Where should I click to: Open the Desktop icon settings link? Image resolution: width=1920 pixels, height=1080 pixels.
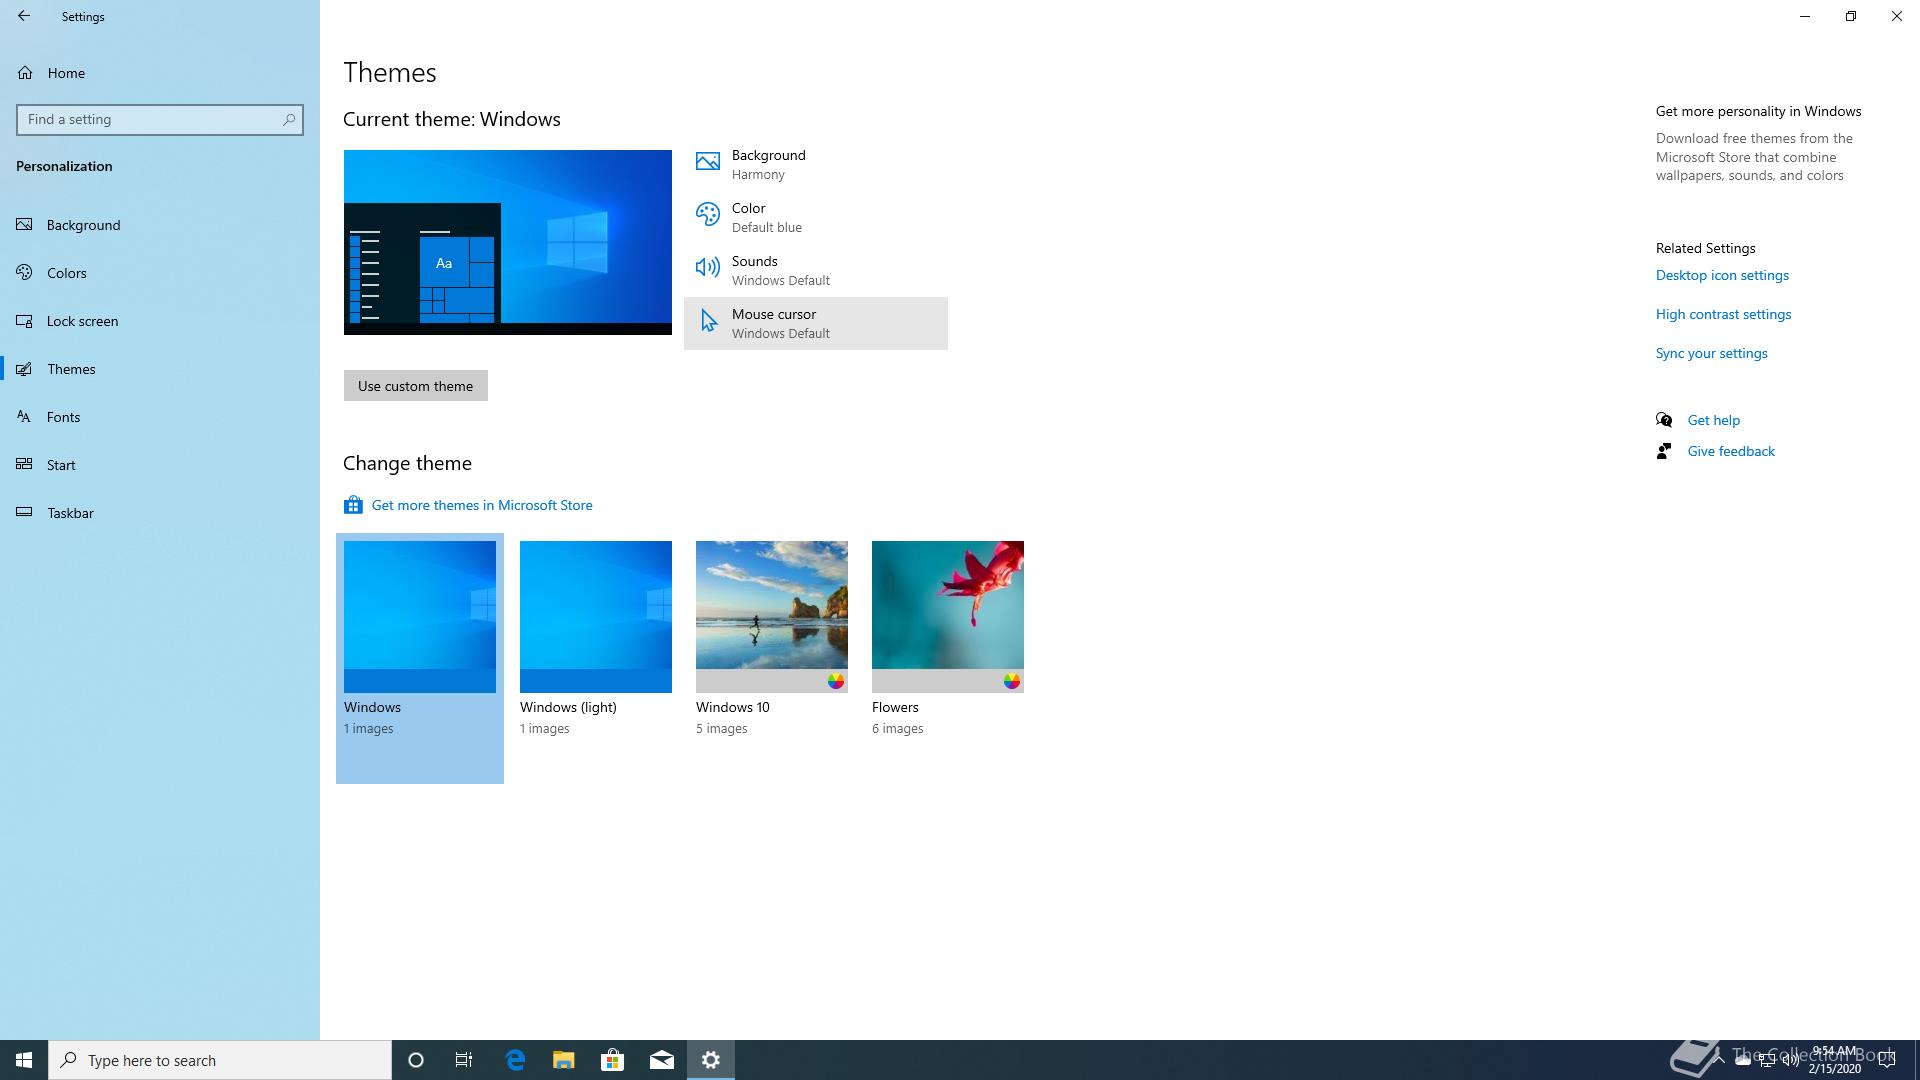point(1722,275)
